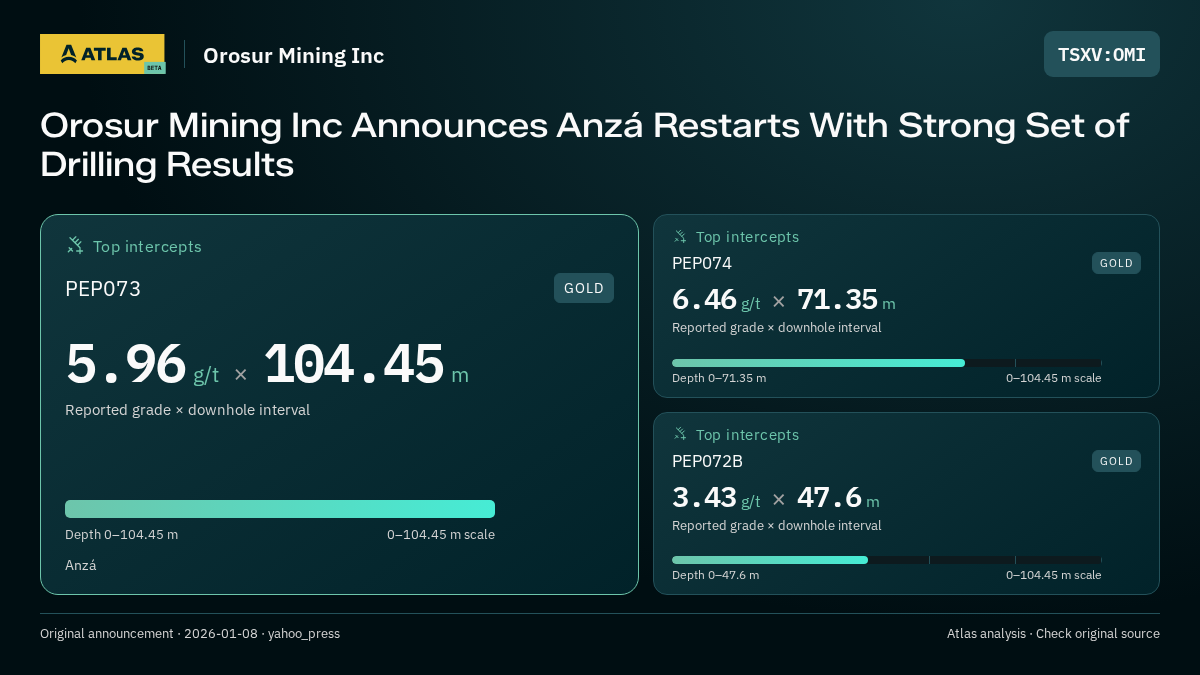The height and width of the screenshot is (675, 1200).
Task: Click the 6.46 g/t grade value
Action: pyautogui.click(x=716, y=300)
